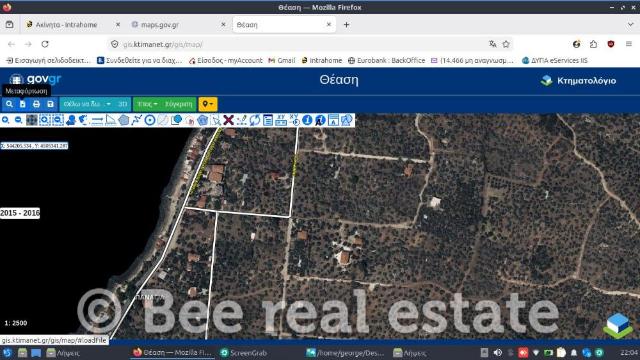Select the zoom out map tool
The height and width of the screenshot is (360, 640).
coord(18,120)
